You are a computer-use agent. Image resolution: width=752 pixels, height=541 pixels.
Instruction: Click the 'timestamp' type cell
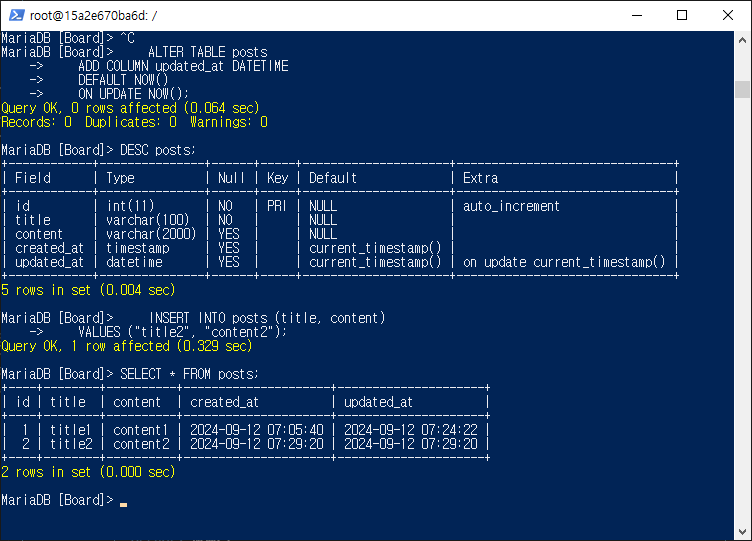(138, 248)
